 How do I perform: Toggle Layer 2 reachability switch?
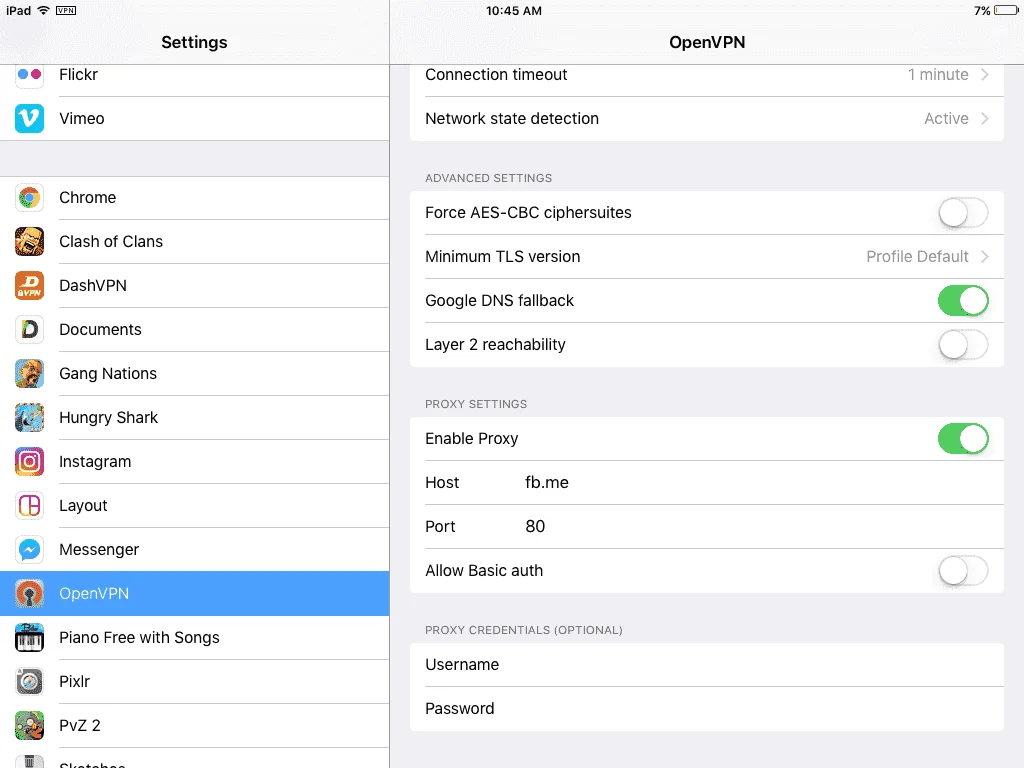tap(963, 345)
